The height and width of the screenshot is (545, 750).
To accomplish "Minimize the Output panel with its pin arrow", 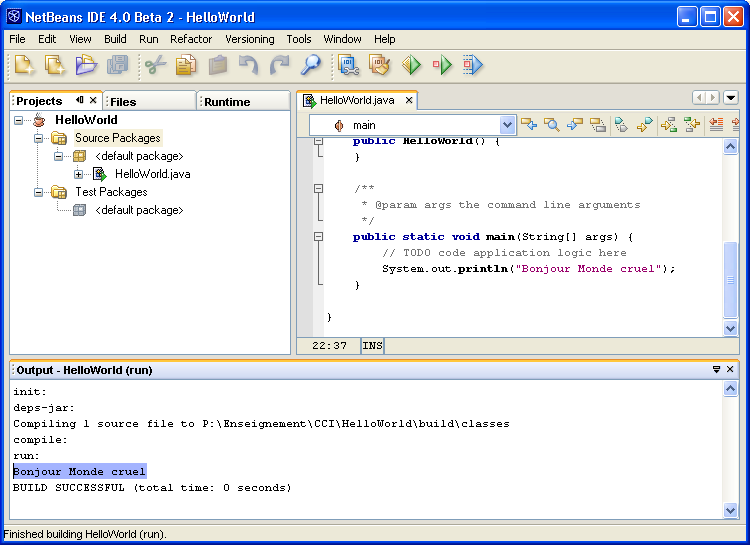I will (x=716, y=369).
